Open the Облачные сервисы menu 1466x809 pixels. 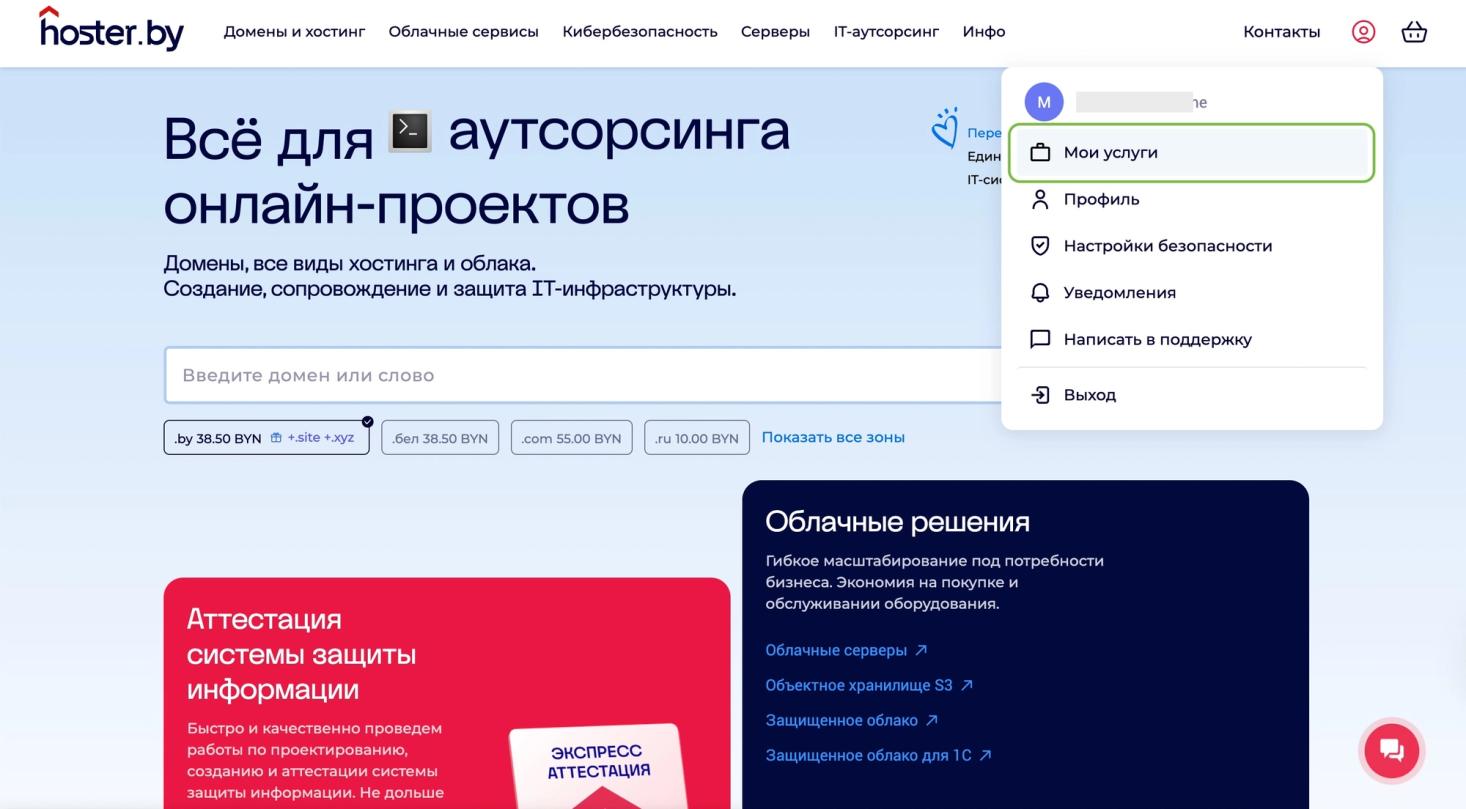tap(464, 32)
